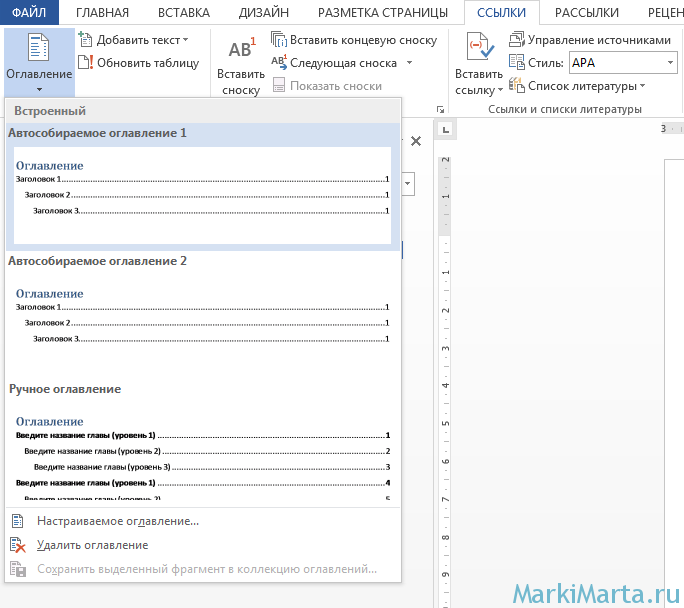This screenshot has width=684, height=608.
Task: Open the Оглавление dropdown arrow
Action: coord(39,89)
